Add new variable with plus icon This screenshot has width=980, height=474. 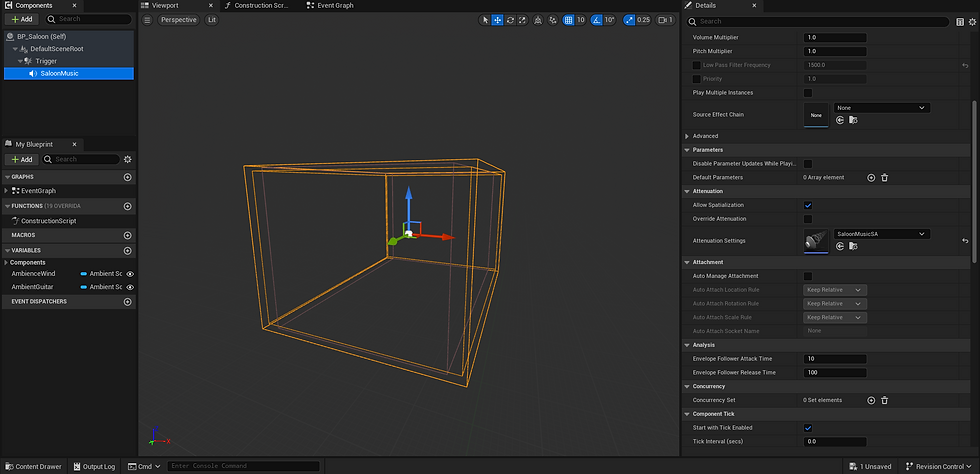pos(128,251)
